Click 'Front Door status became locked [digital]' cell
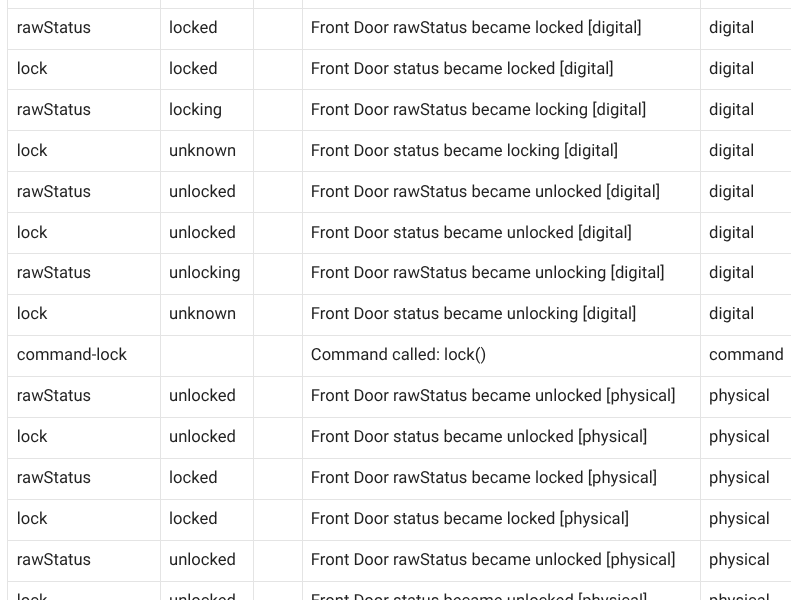 coord(501,69)
